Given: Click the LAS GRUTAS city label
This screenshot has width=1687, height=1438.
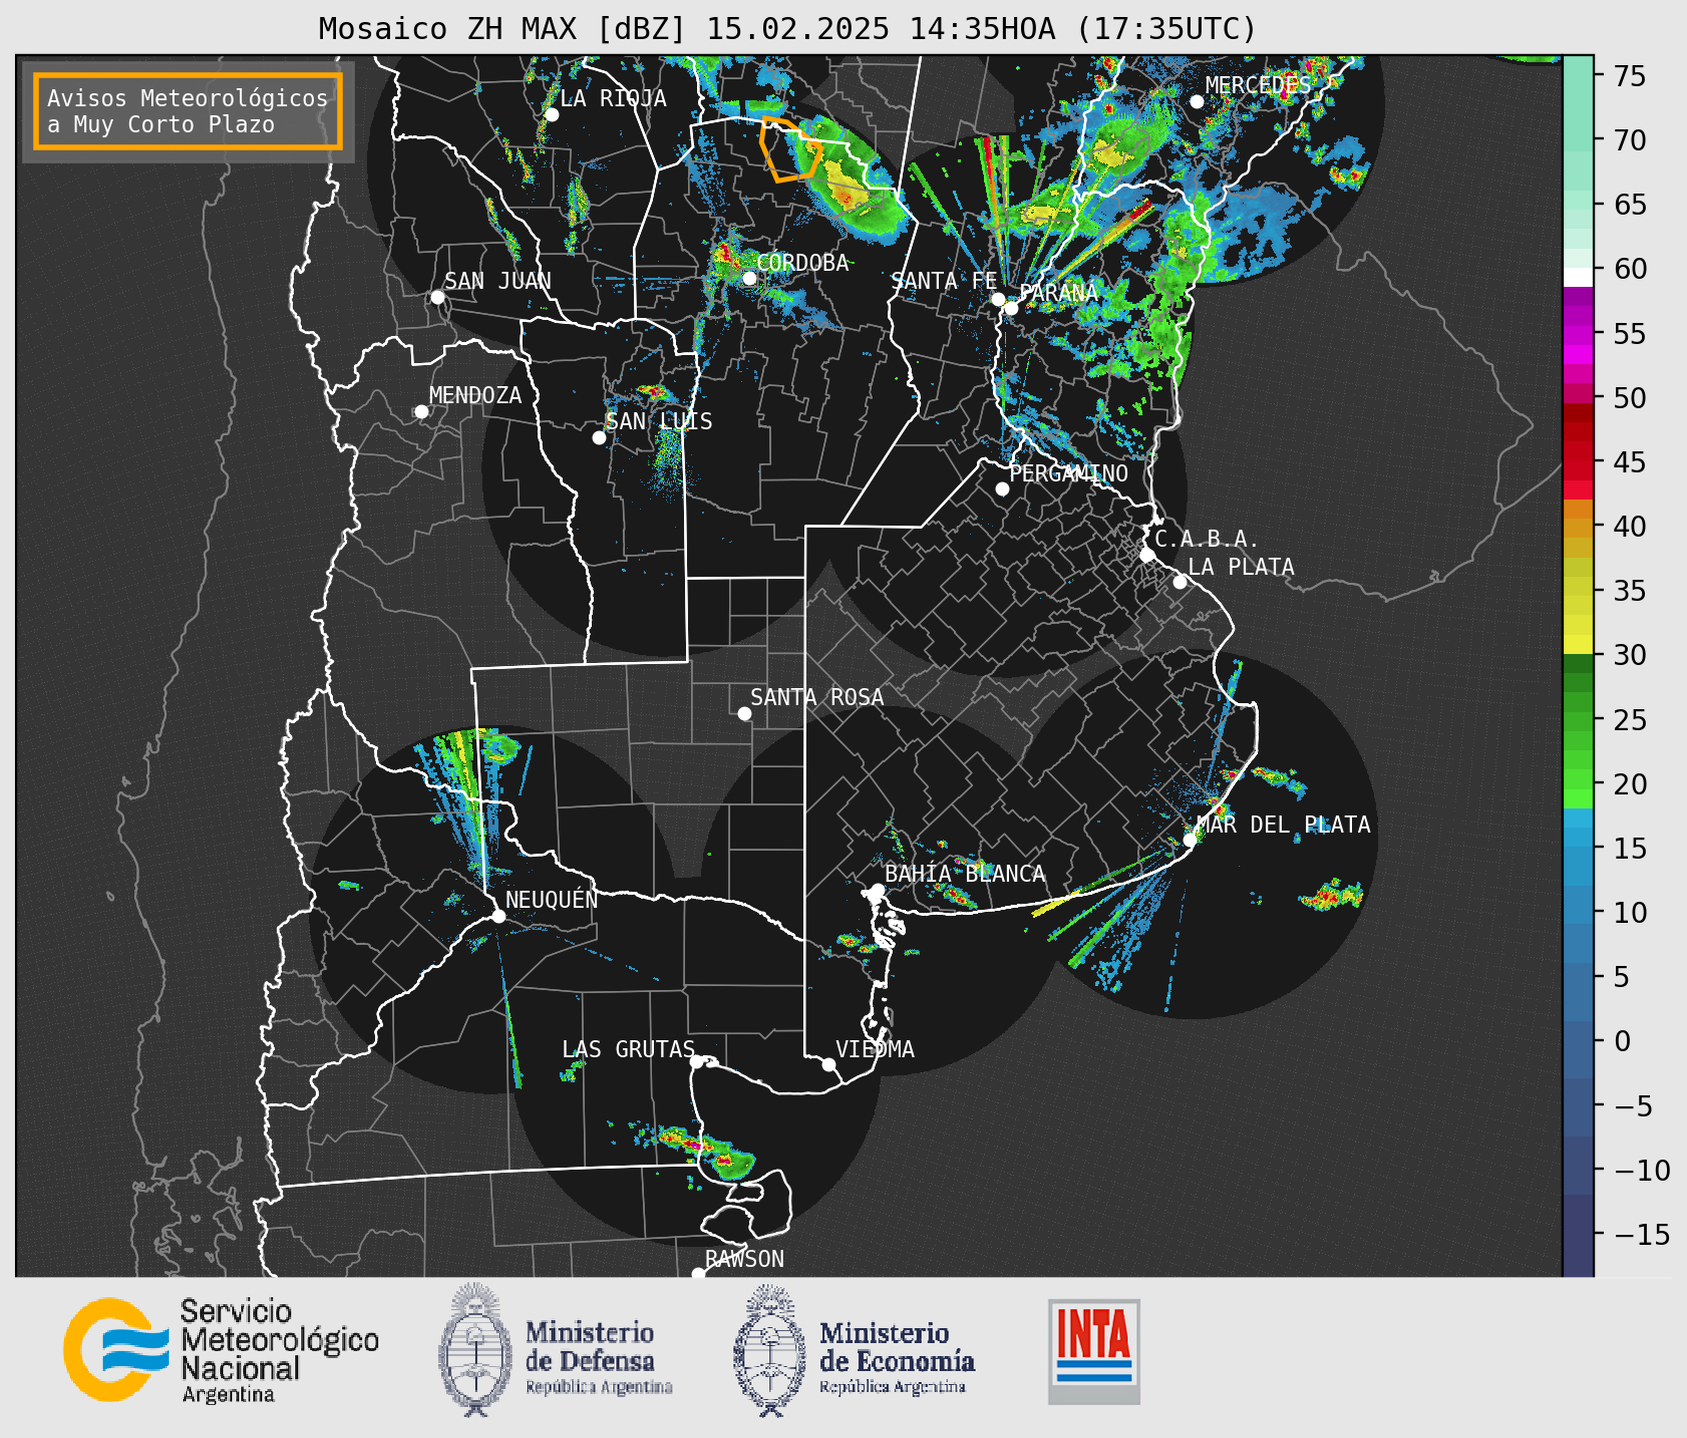Looking at the screenshot, I should click(628, 1049).
